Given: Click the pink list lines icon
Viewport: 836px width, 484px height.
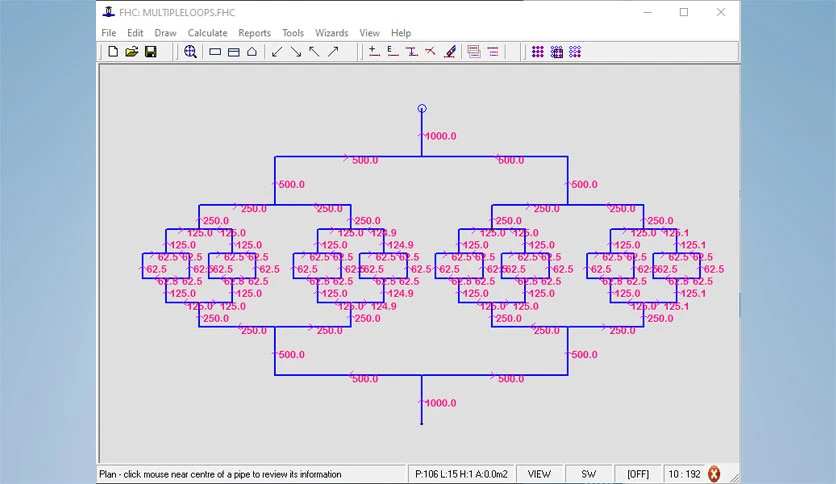Looking at the screenshot, I should [x=493, y=52].
